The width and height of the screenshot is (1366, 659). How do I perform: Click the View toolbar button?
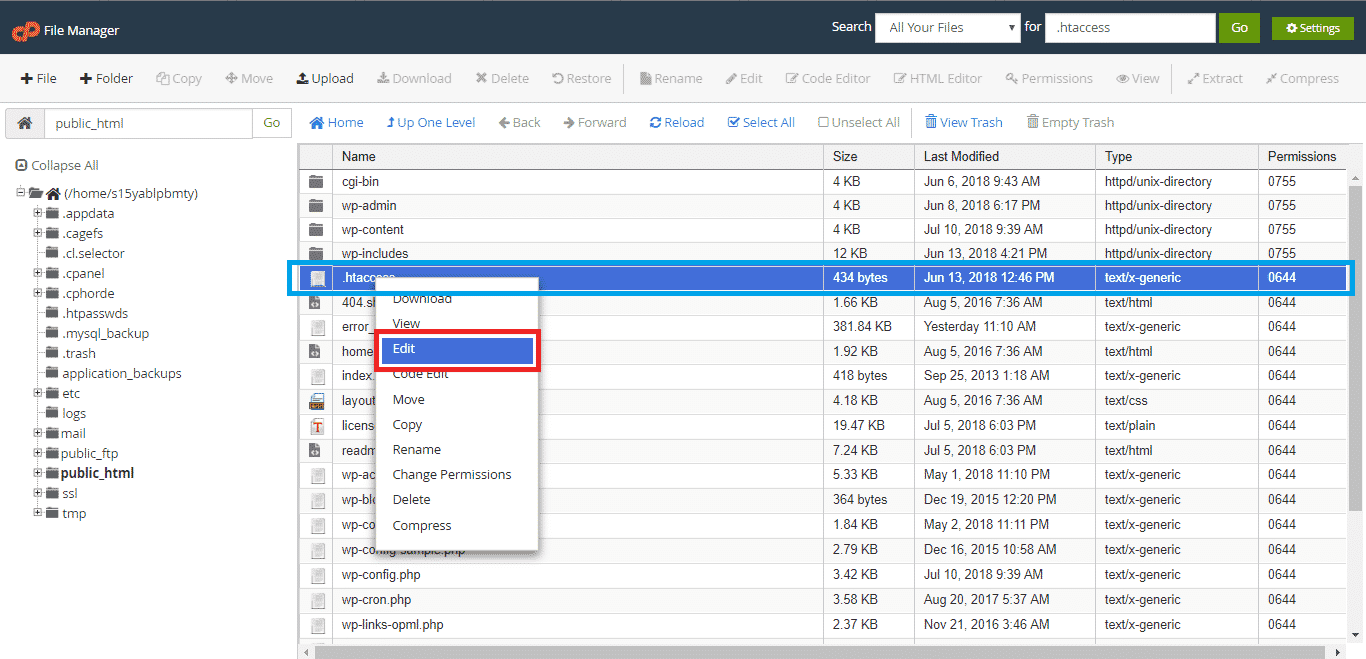pyautogui.click(x=1138, y=78)
